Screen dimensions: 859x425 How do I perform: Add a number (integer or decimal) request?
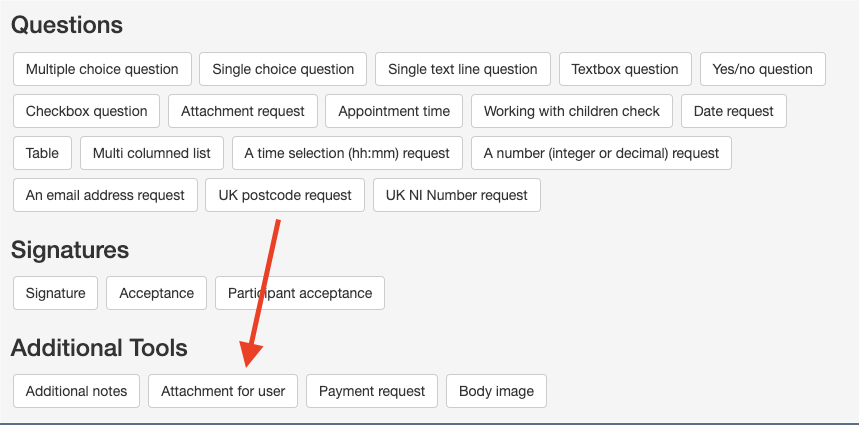point(601,153)
